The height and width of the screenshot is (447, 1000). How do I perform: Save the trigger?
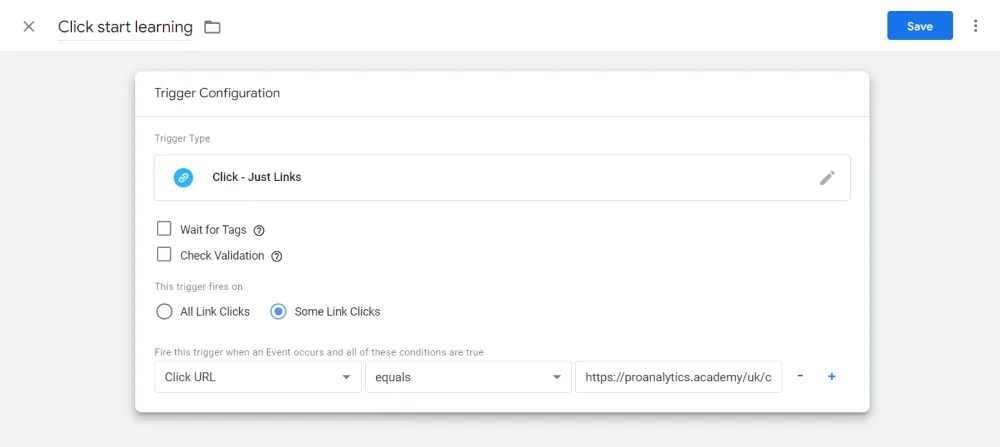[920, 26]
